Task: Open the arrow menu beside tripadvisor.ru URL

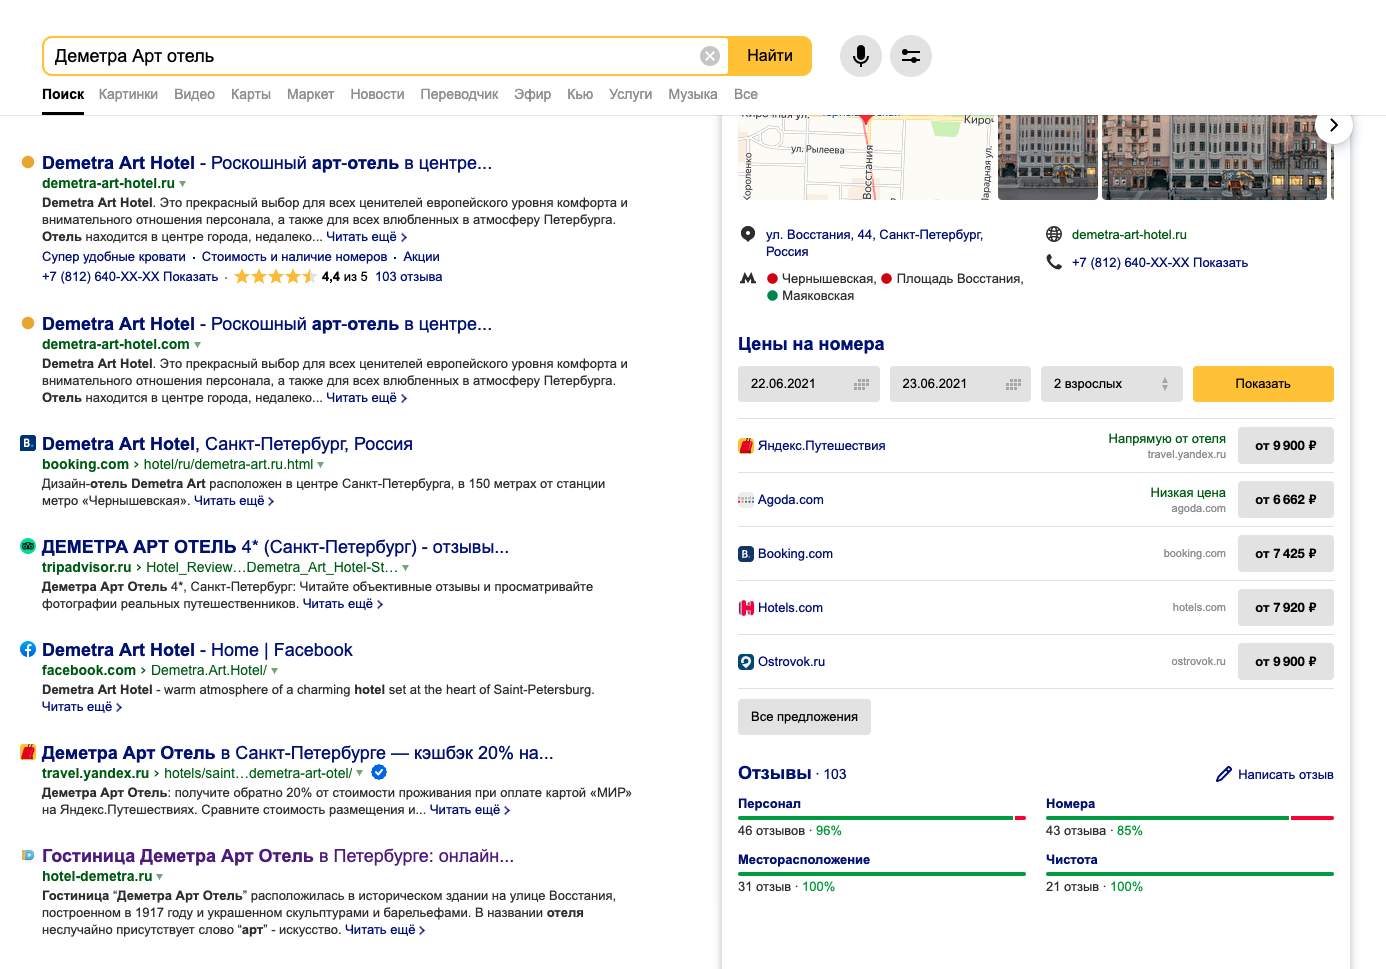Action: point(405,568)
